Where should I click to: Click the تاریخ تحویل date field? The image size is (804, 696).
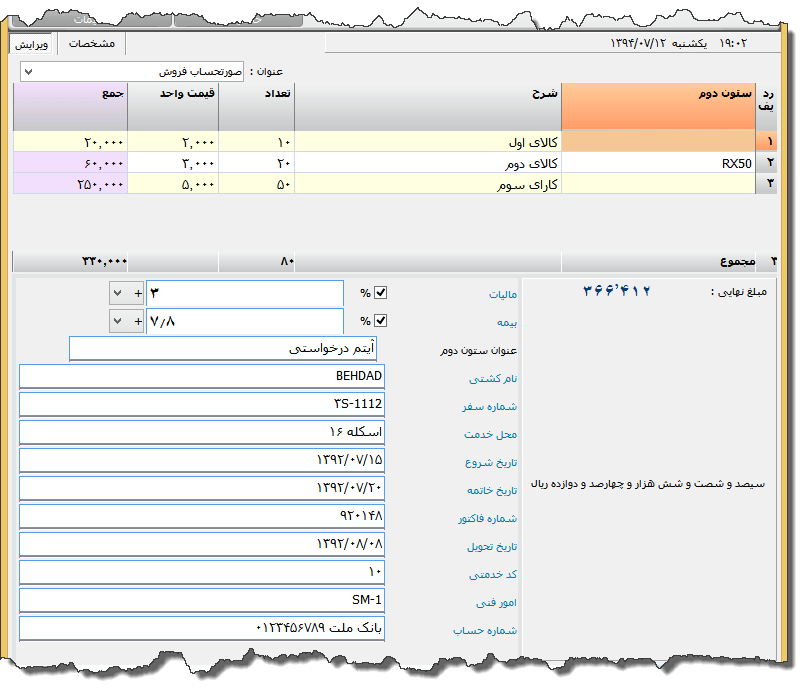201,544
